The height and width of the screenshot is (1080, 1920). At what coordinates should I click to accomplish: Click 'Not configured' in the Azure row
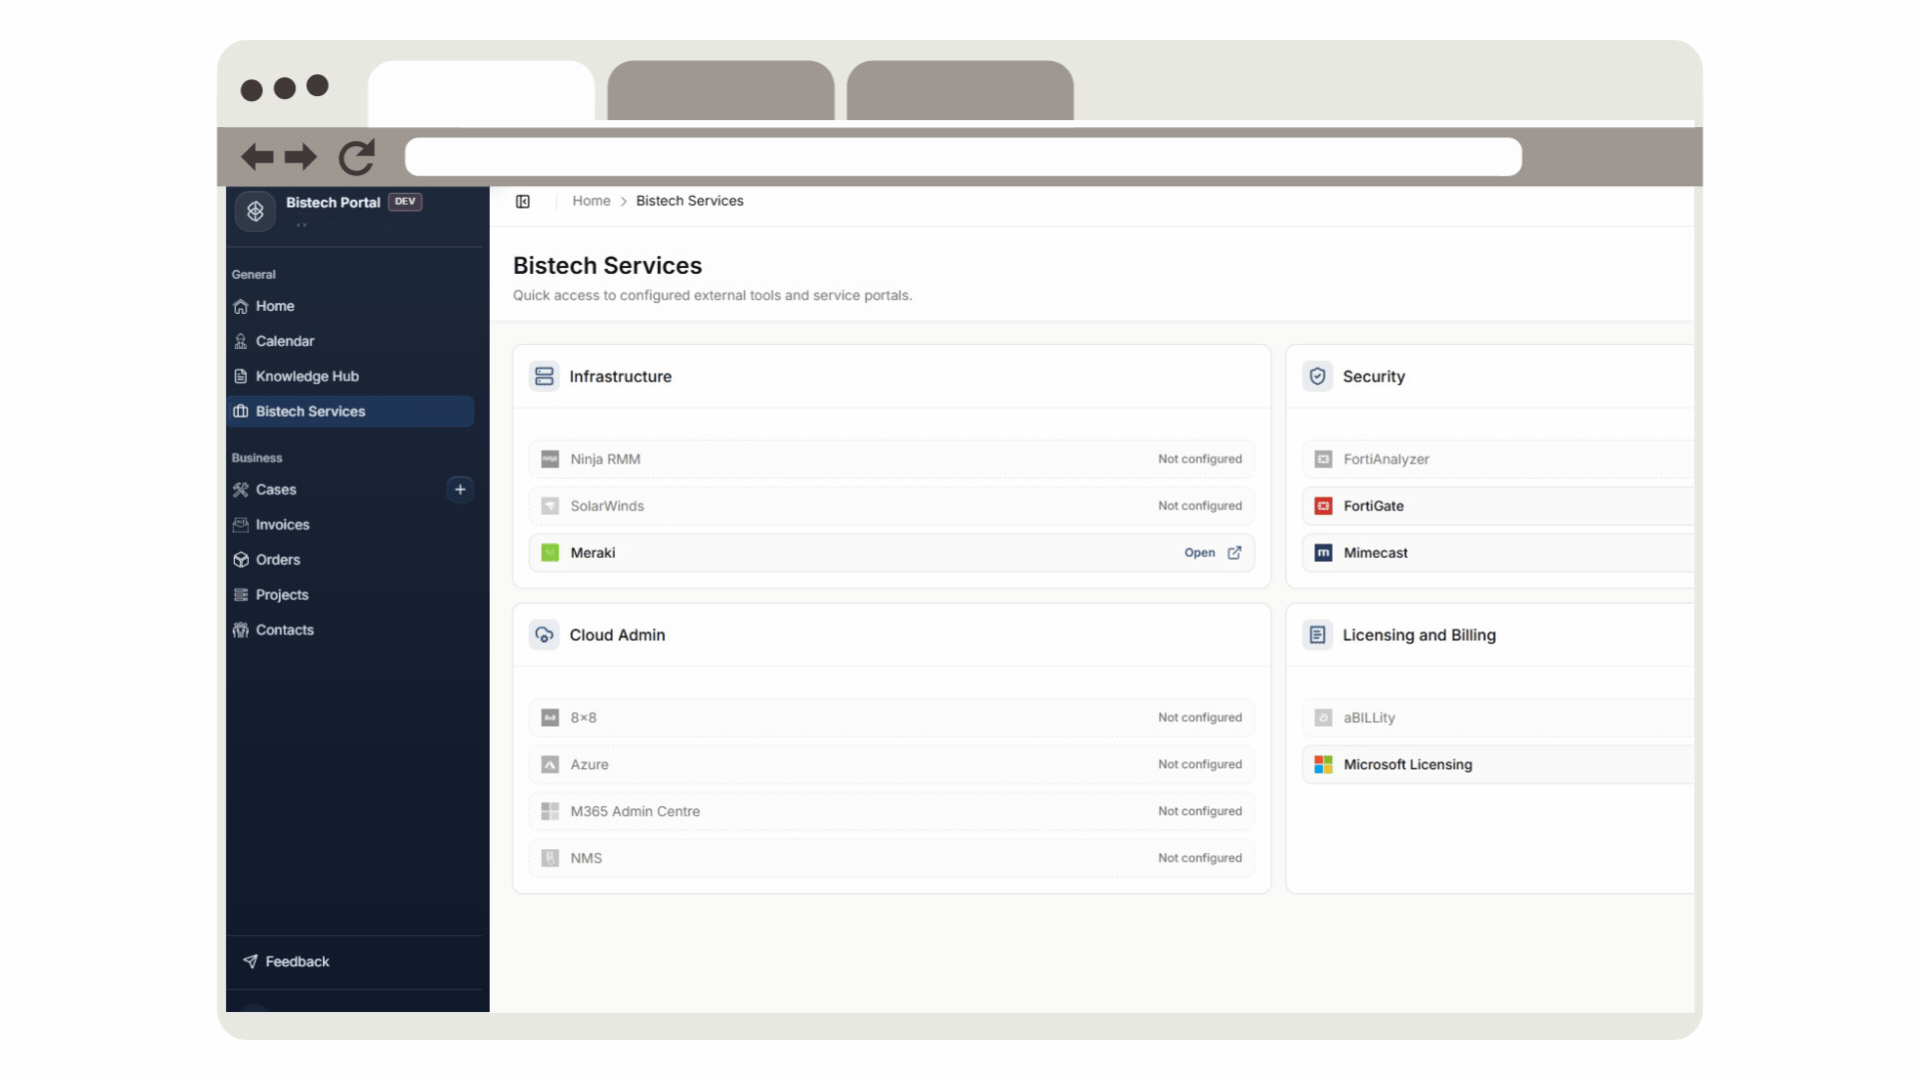tap(1200, 764)
